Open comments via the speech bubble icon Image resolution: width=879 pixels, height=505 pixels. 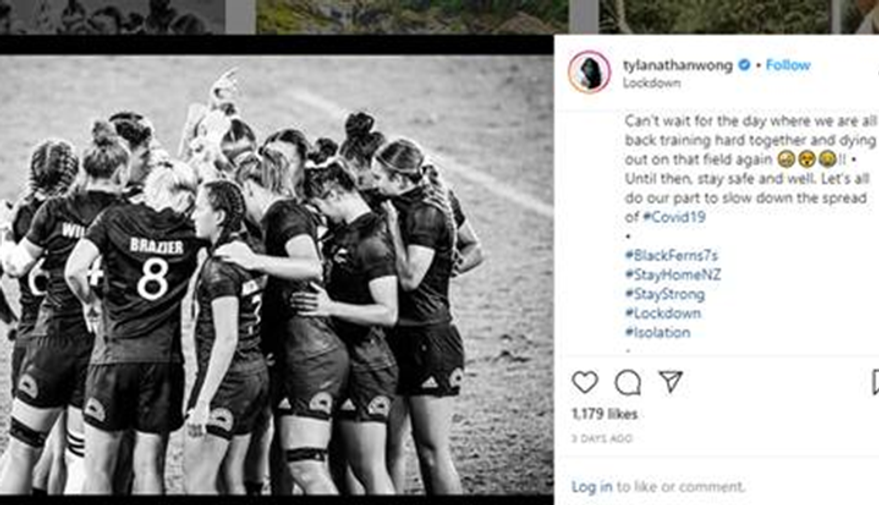click(x=627, y=383)
